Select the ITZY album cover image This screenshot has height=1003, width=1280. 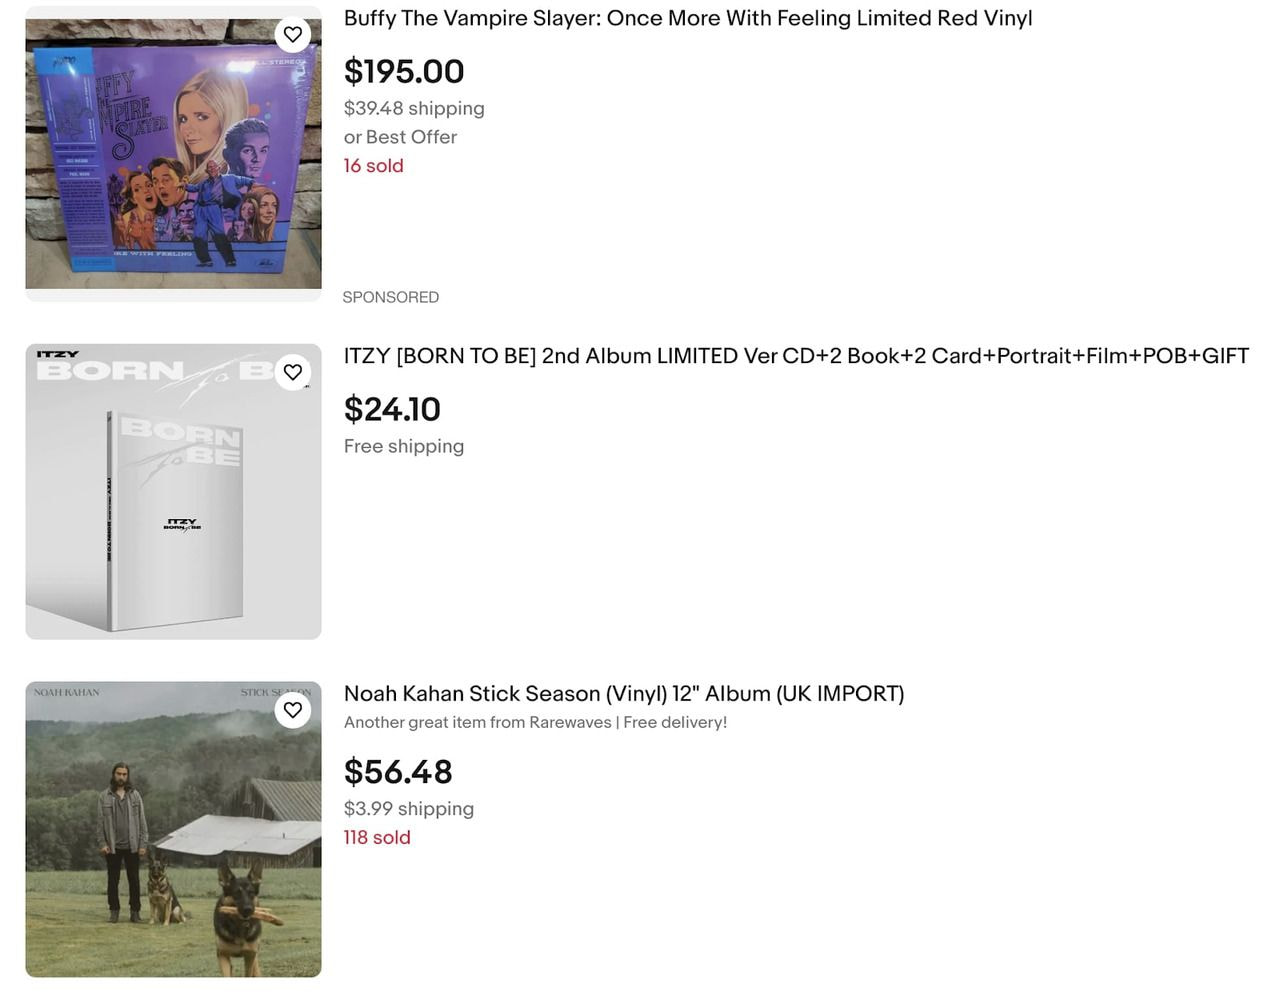click(172, 490)
